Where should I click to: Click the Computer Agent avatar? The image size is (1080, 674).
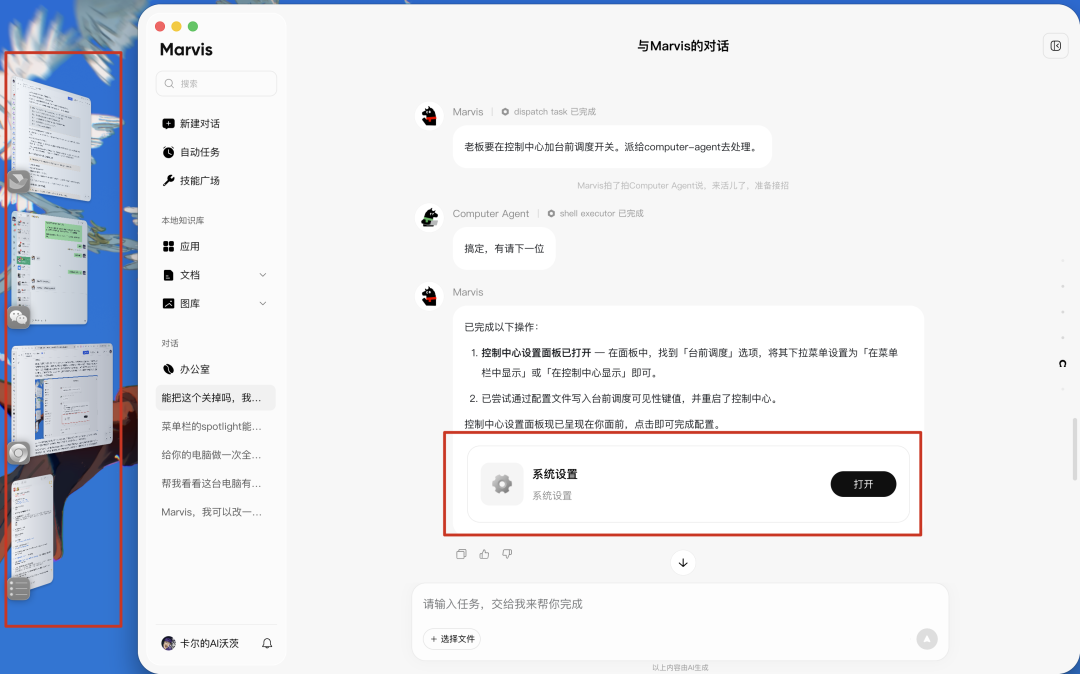tap(430, 217)
